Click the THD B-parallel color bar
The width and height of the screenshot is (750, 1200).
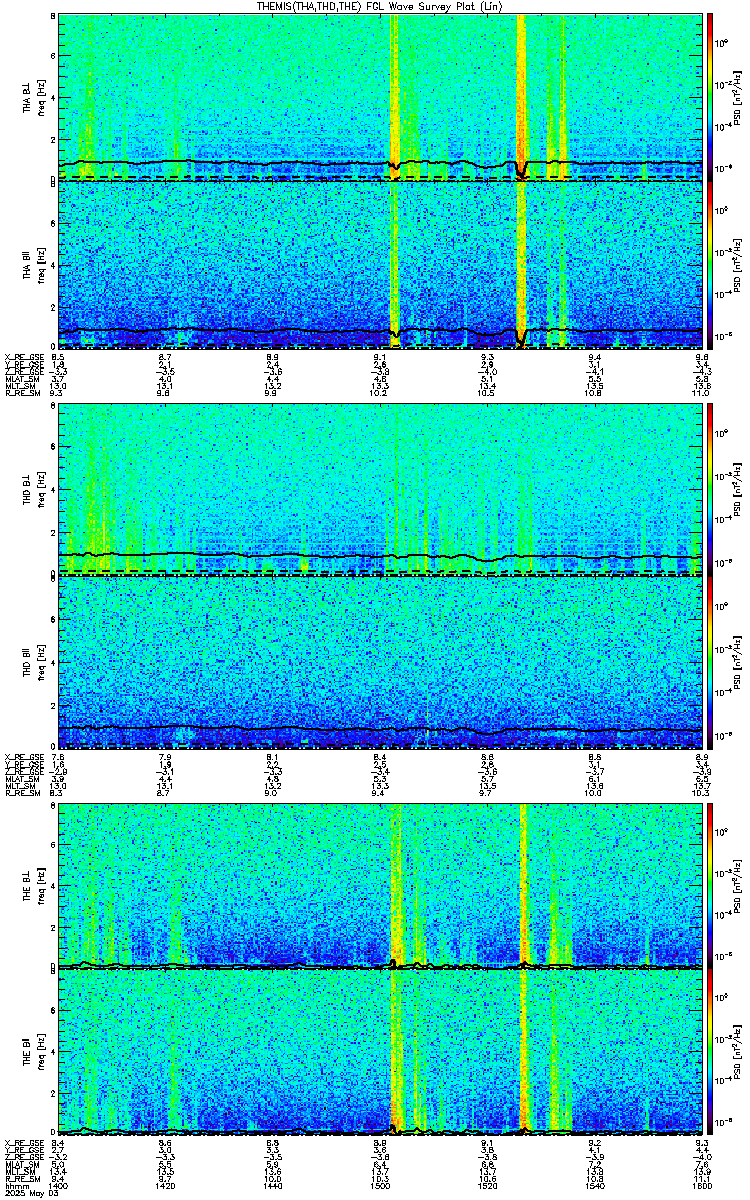coord(711,661)
